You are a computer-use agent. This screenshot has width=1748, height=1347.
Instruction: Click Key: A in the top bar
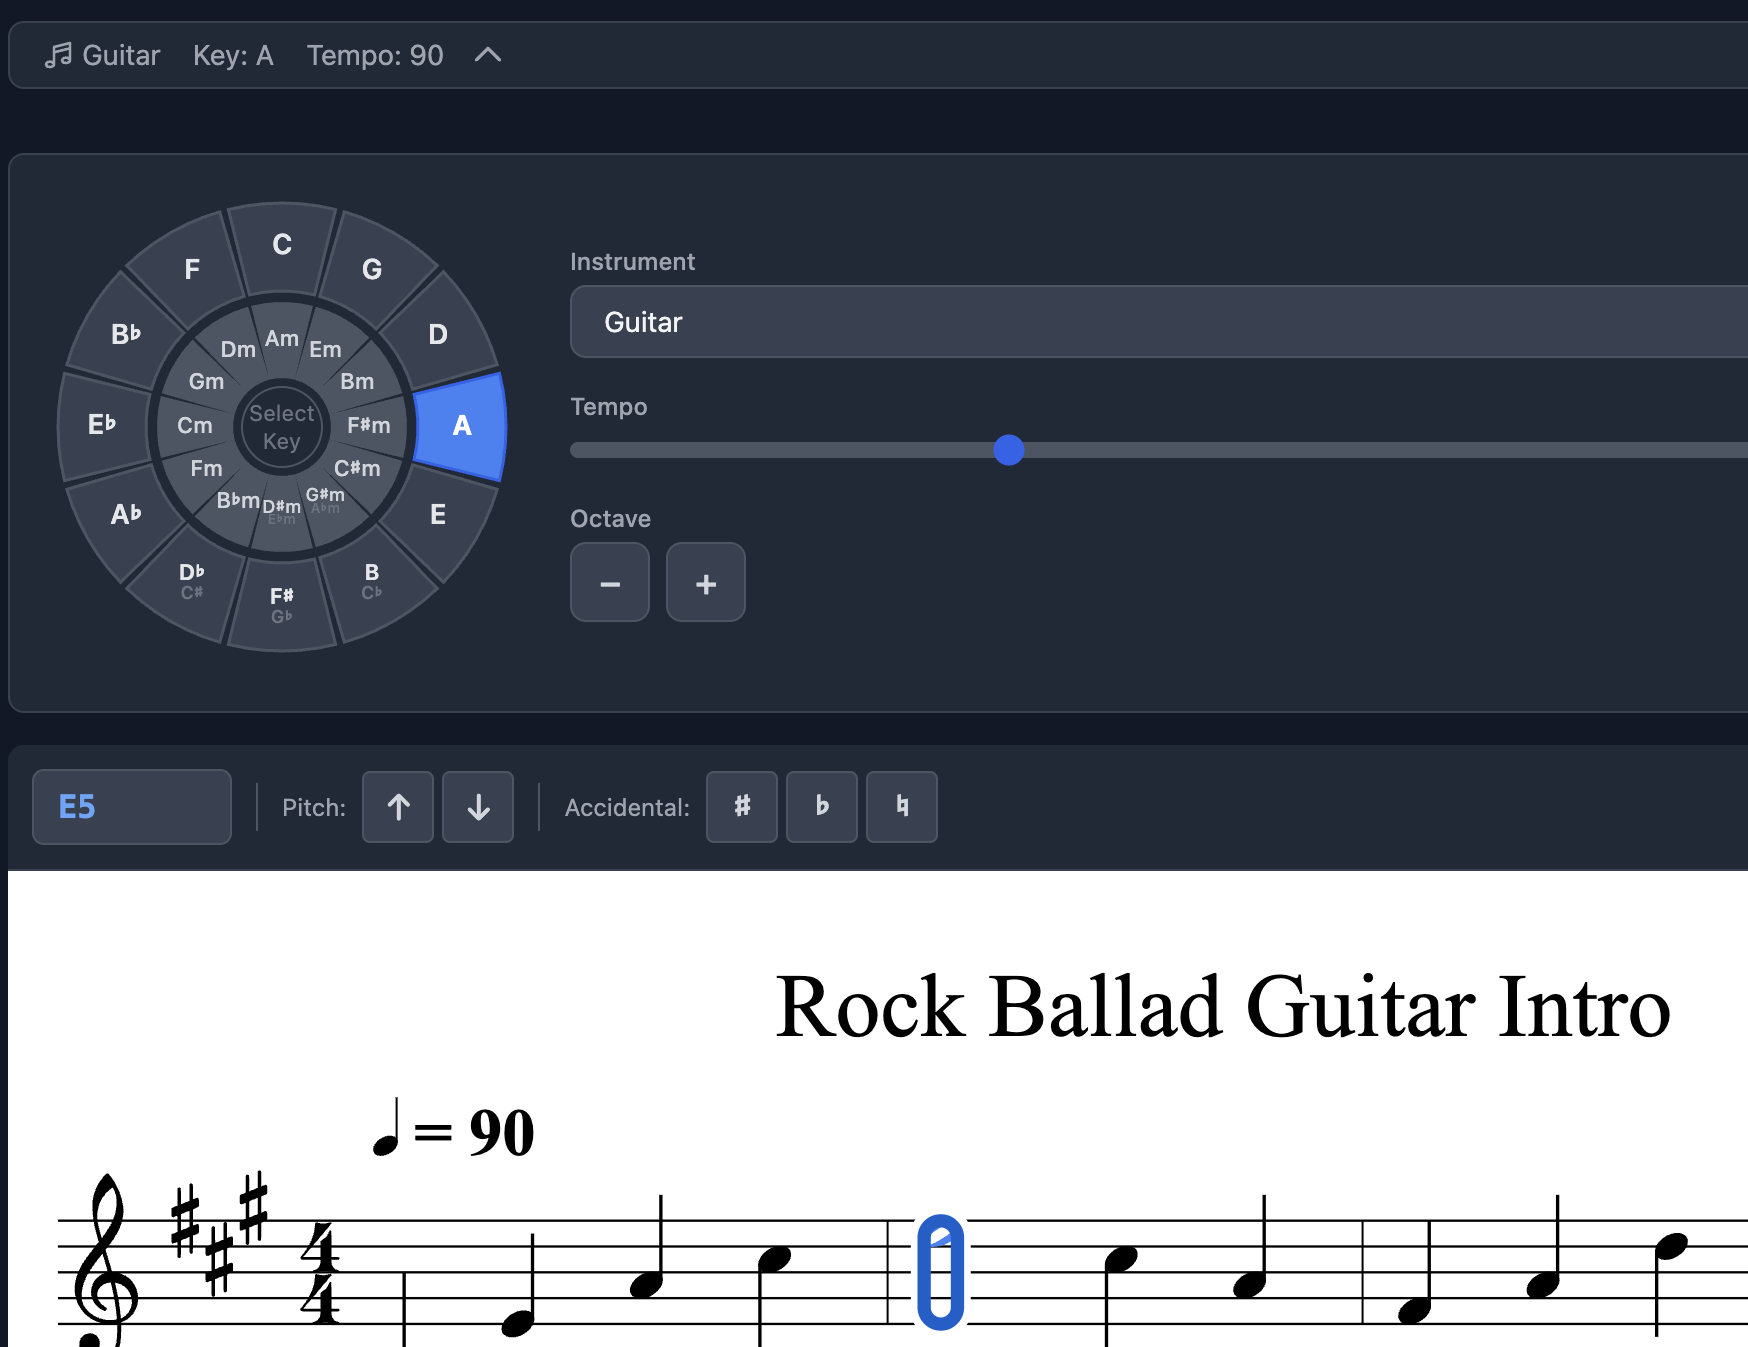pyautogui.click(x=233, y=56)
